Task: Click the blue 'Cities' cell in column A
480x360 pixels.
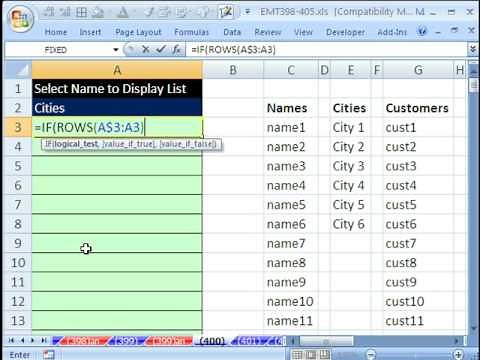Action: [x=117, y=108]
